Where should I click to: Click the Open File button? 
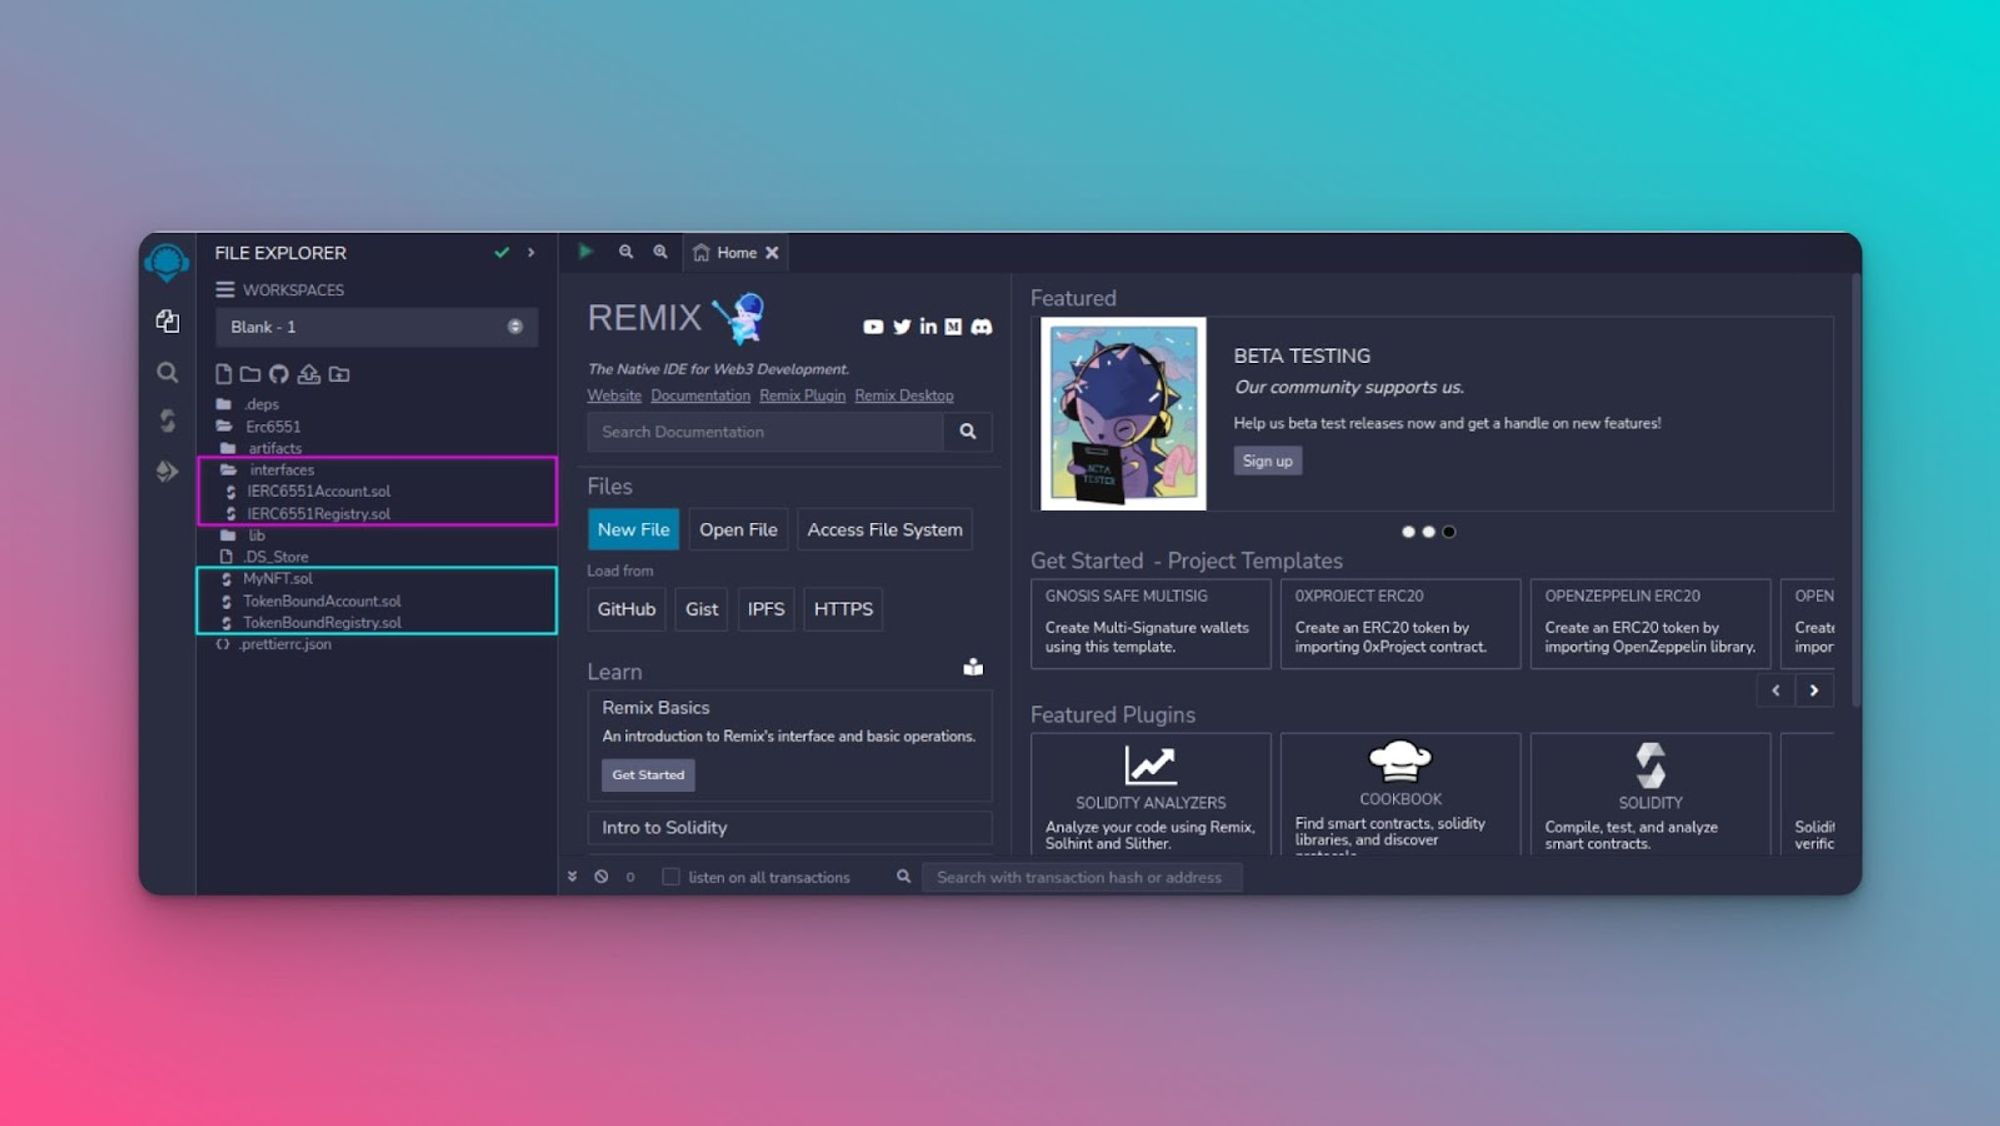pos(738,530)
